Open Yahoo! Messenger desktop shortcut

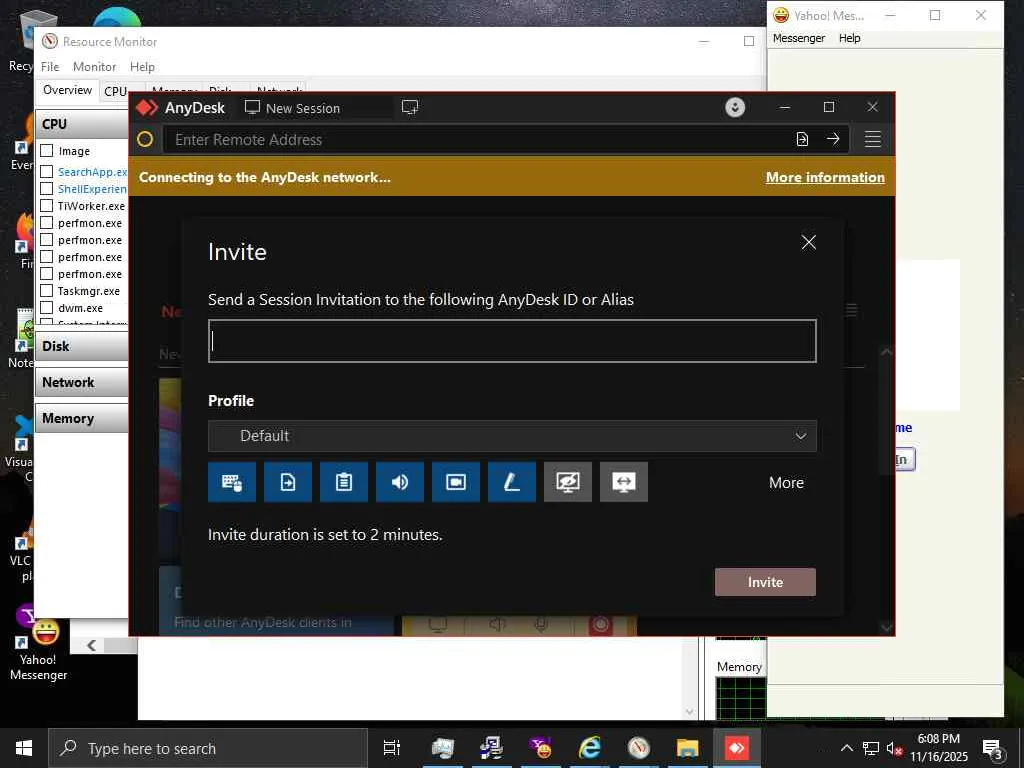(x=38, y=643)
